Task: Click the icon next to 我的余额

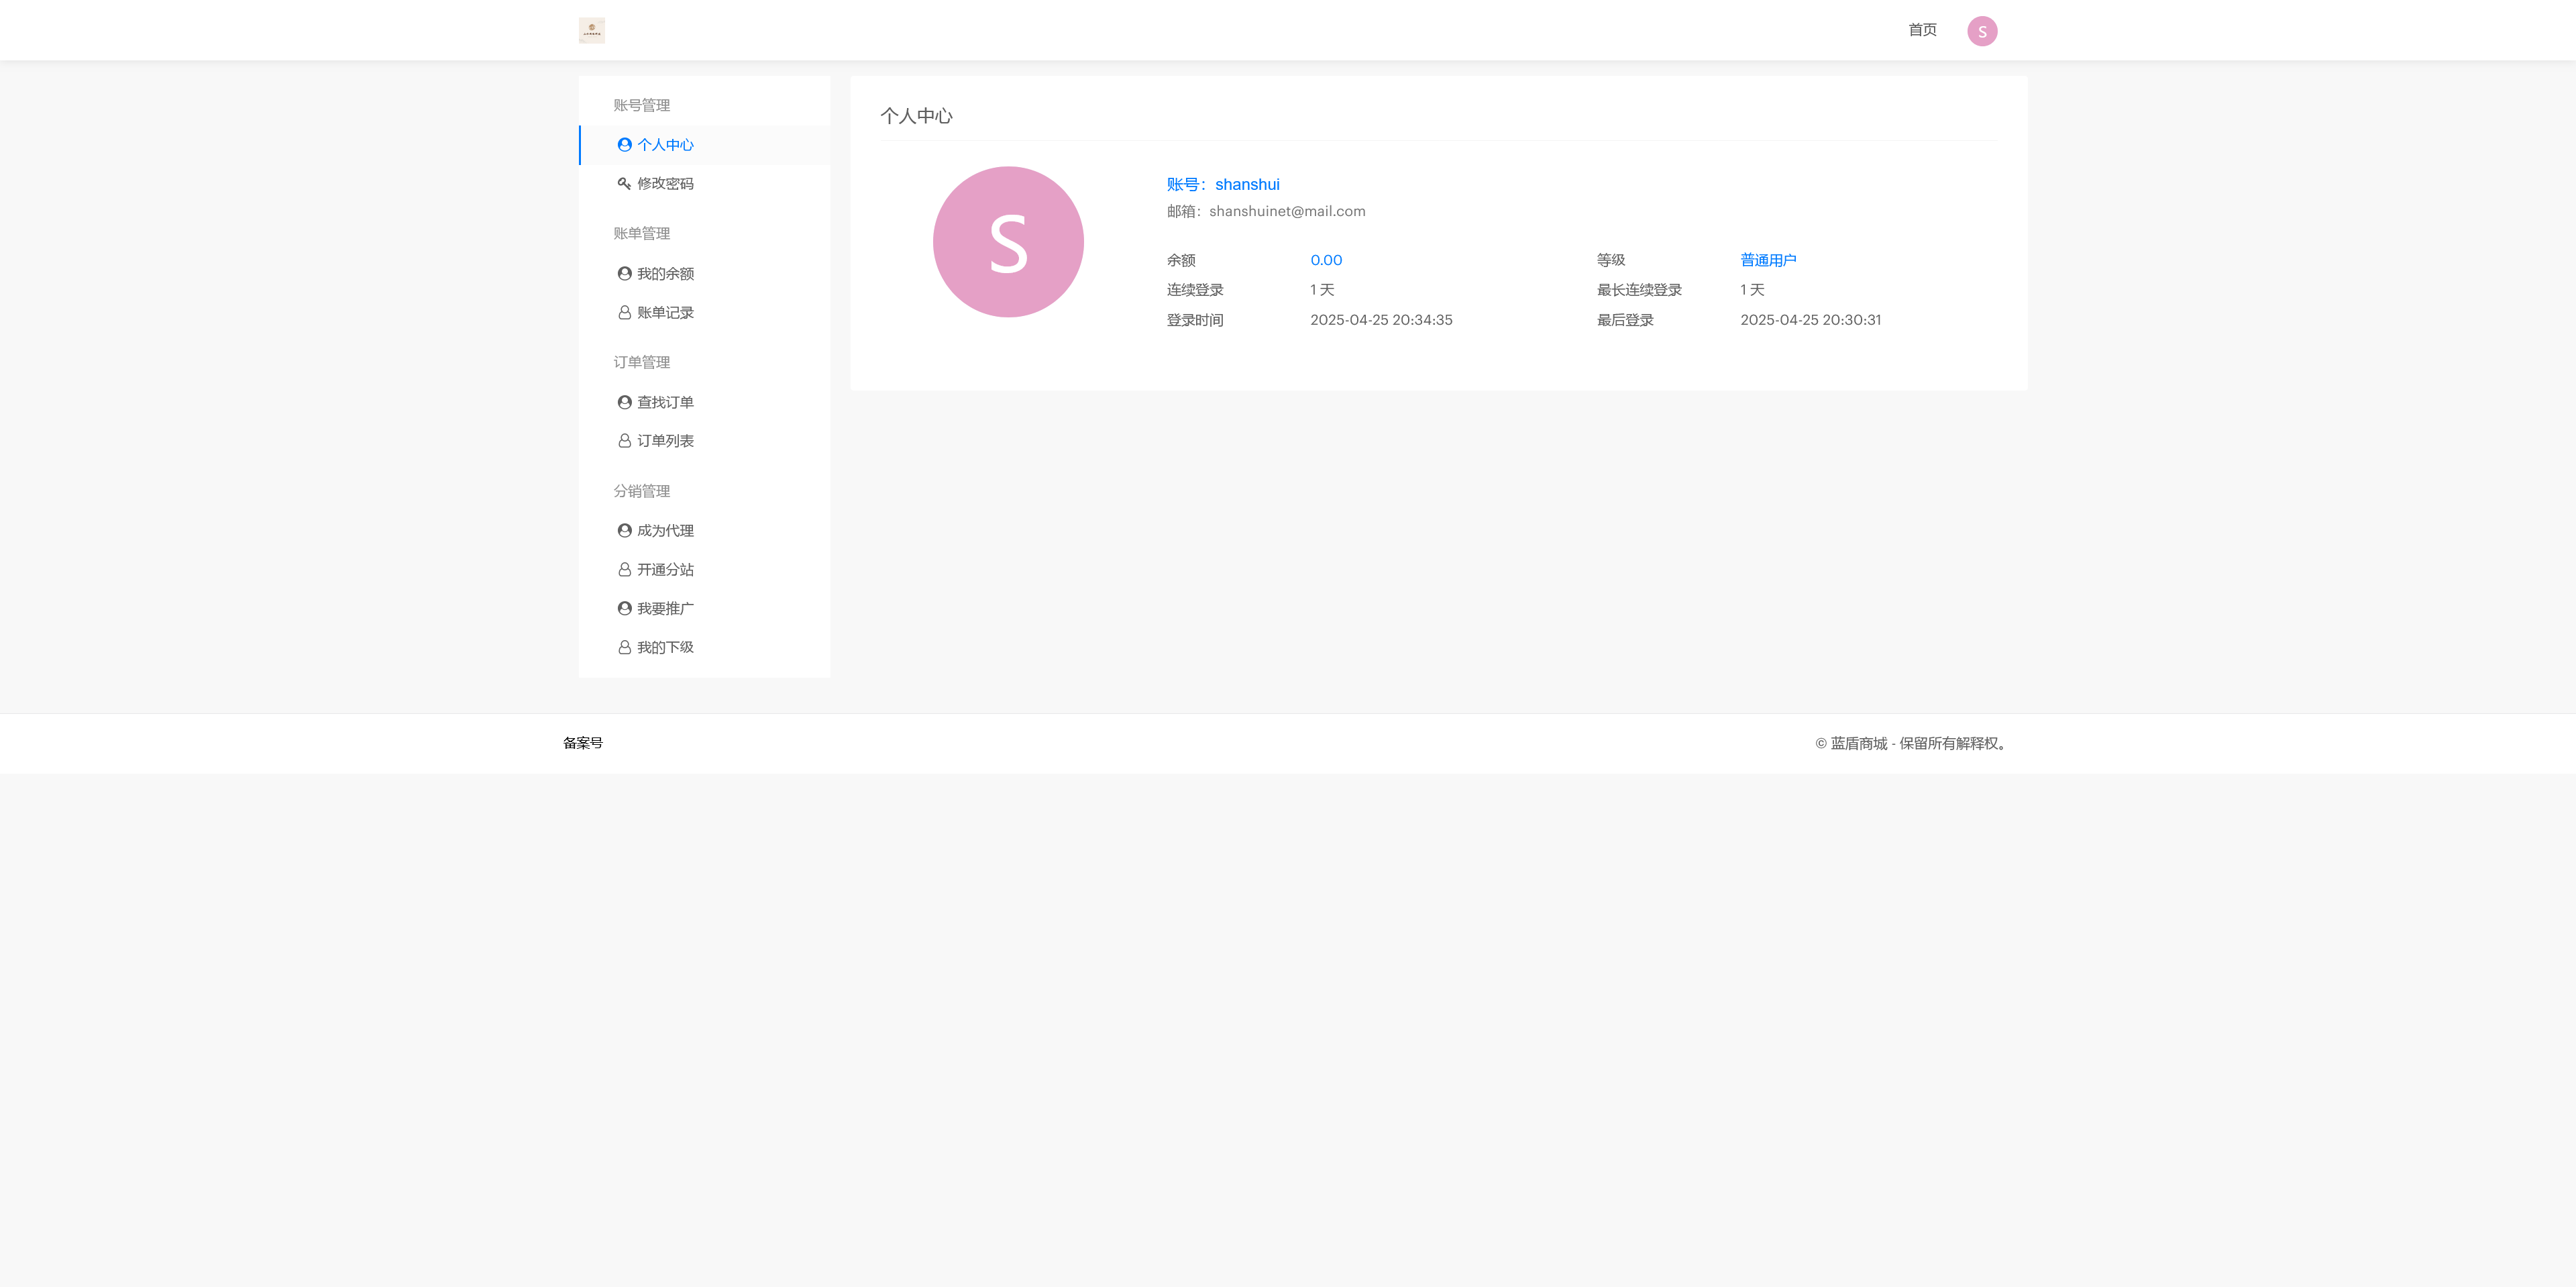Action: [x=624, y=274]
